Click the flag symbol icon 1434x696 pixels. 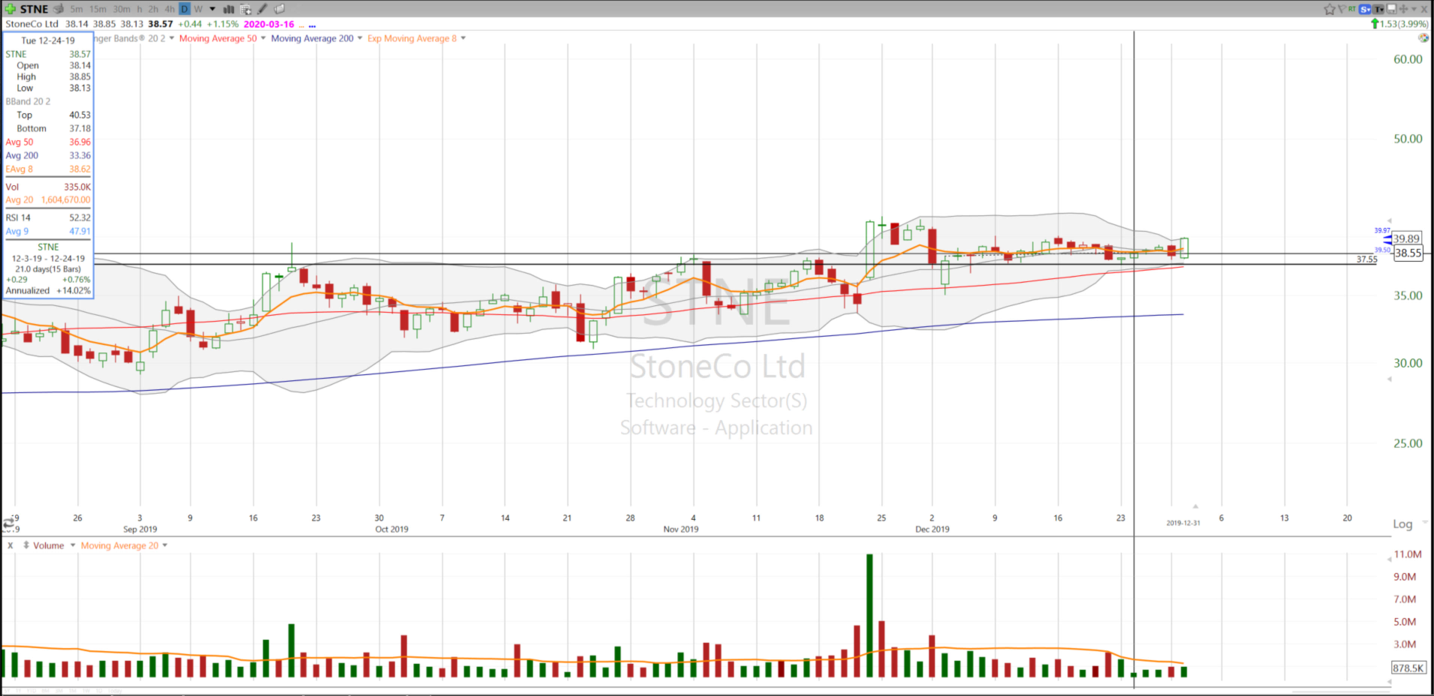click(1342, 9)
